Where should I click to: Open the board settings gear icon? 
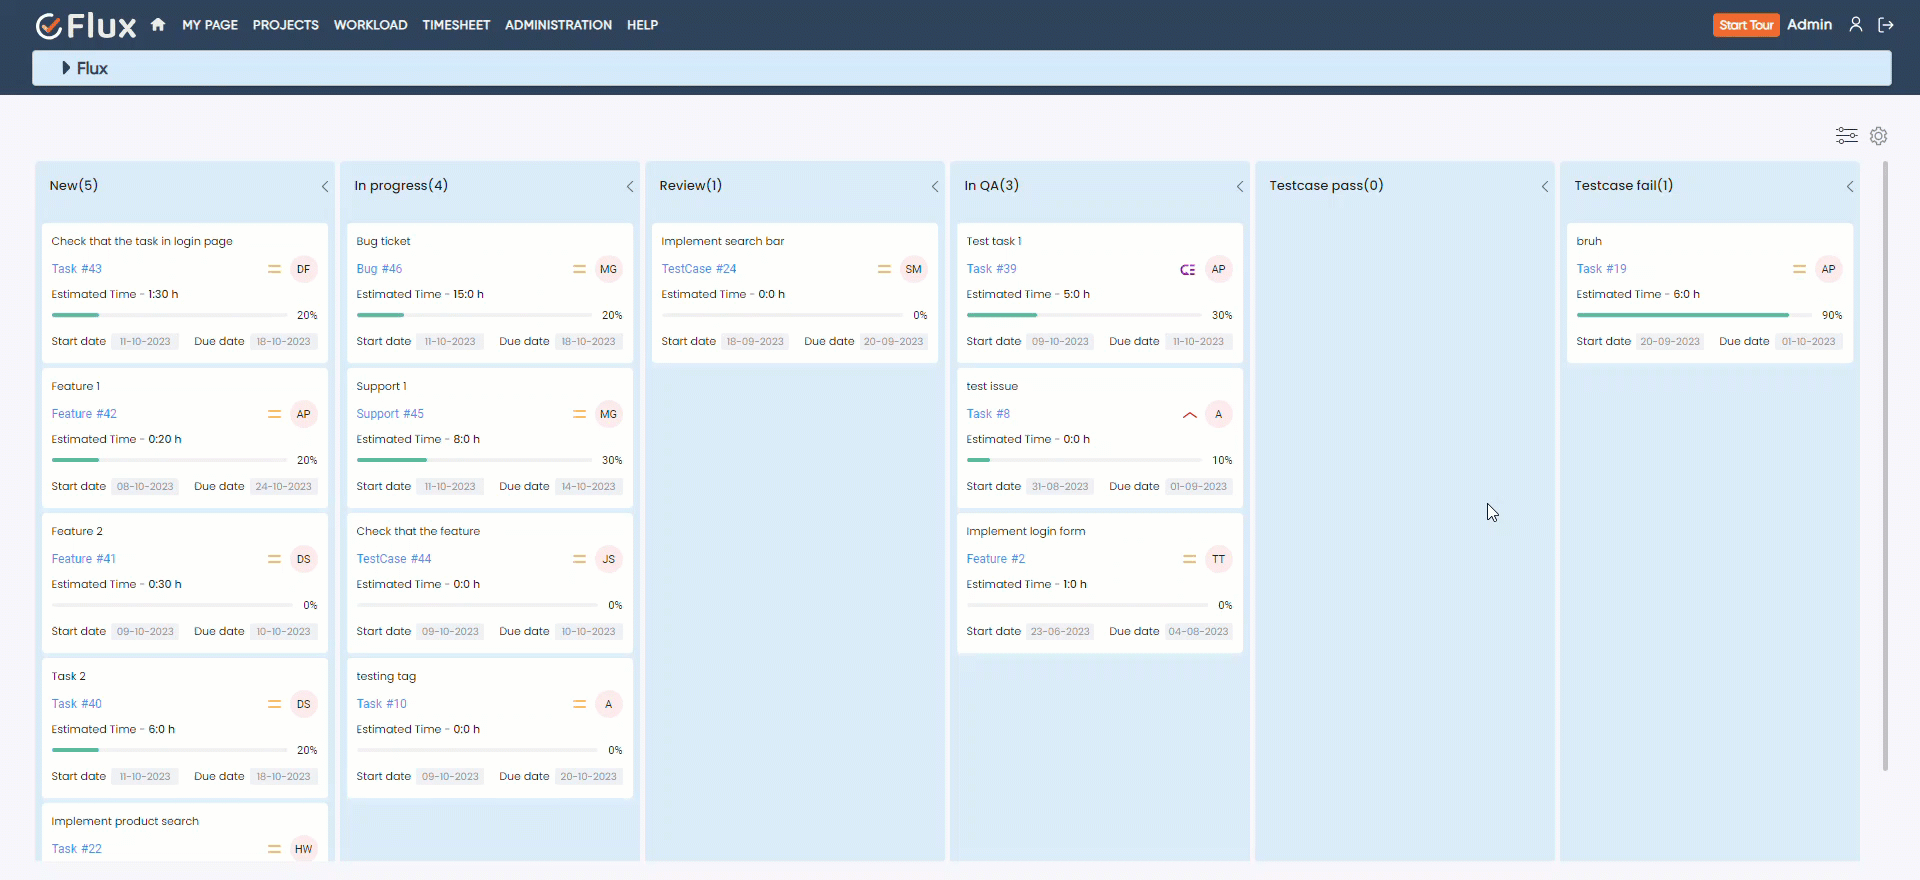tap(1879, 135)
